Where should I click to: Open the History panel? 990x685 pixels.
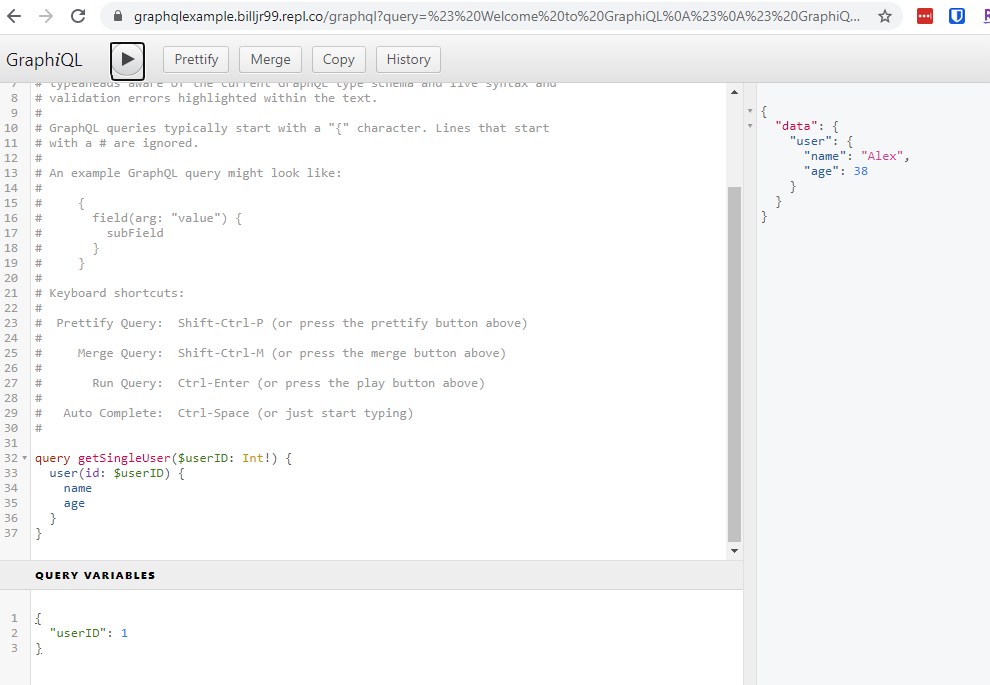[x=408, y=60]
